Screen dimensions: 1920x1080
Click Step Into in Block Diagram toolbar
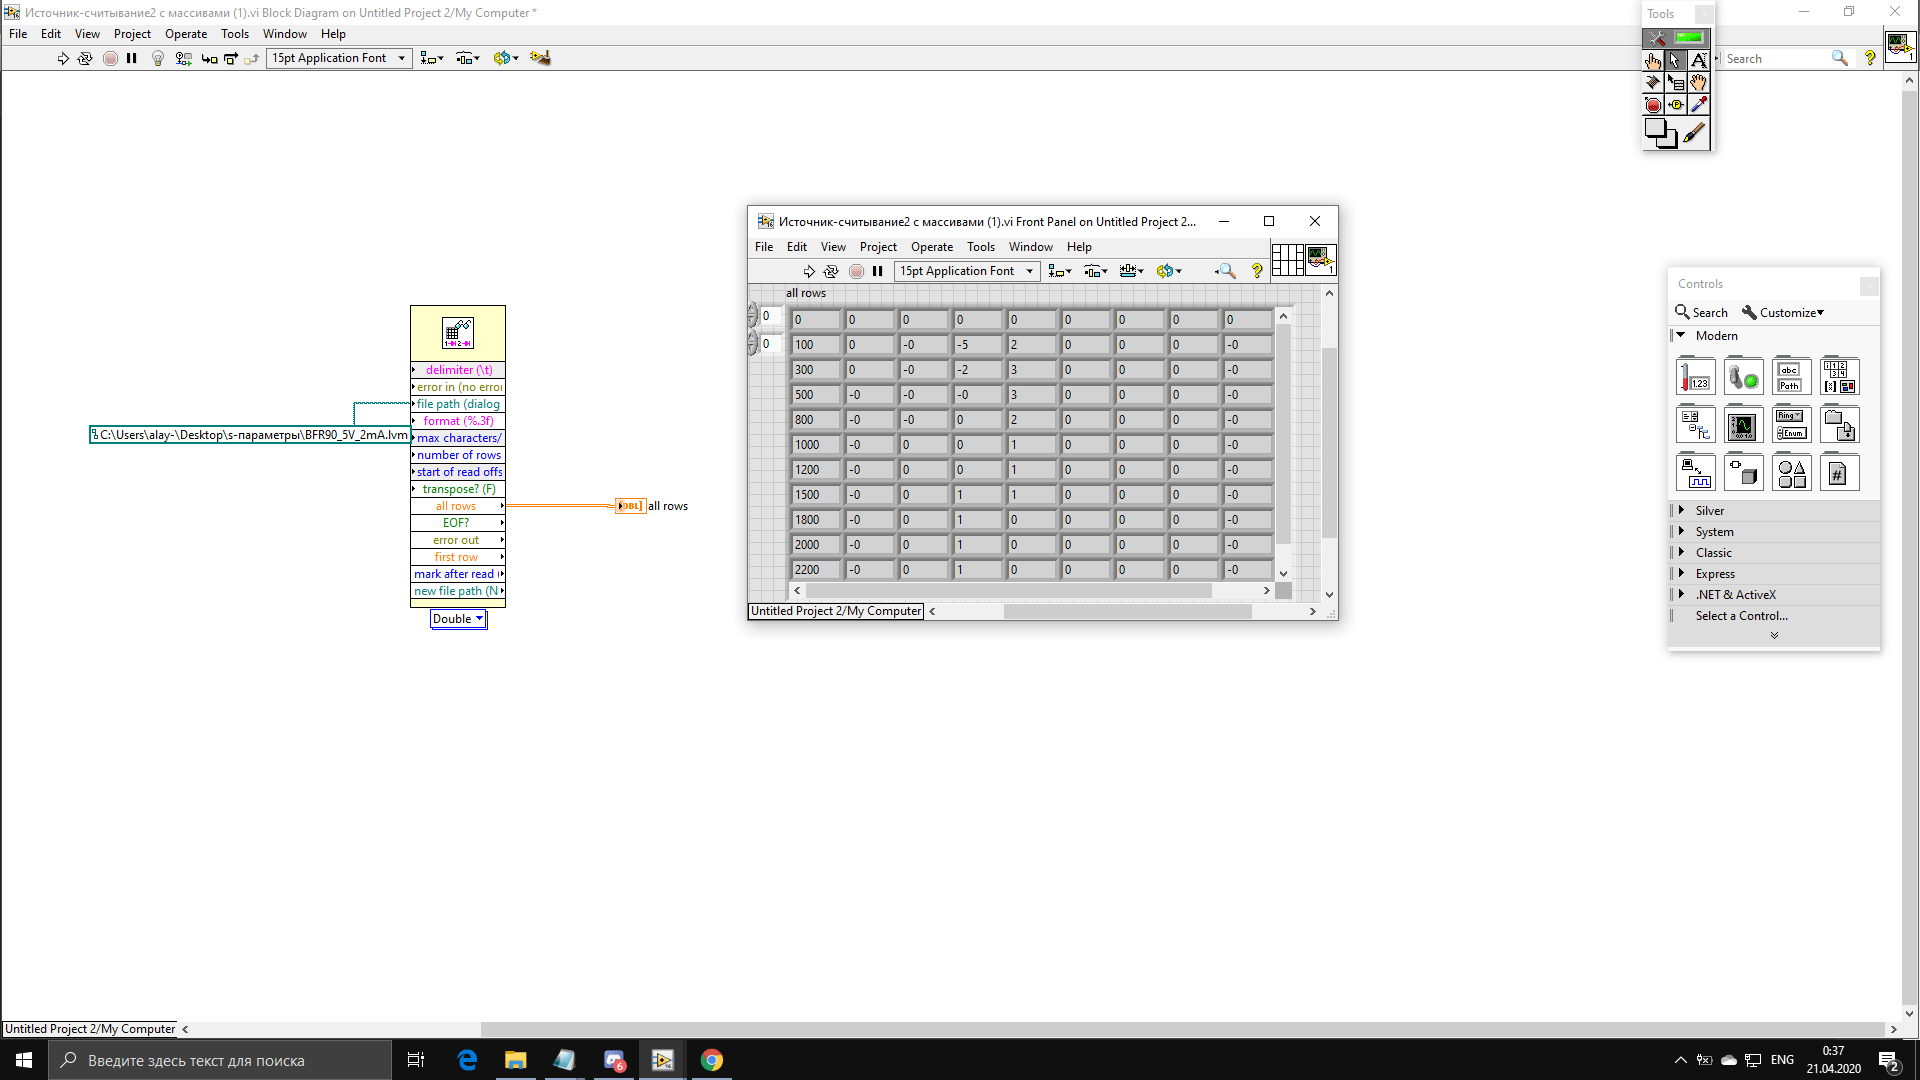(209, 58)
